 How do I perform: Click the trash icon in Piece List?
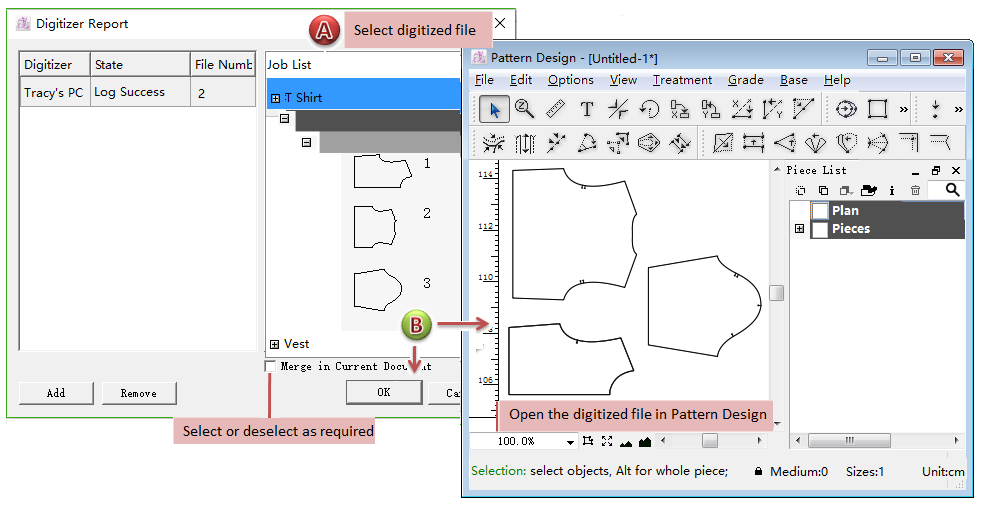[x=915, y=190]
